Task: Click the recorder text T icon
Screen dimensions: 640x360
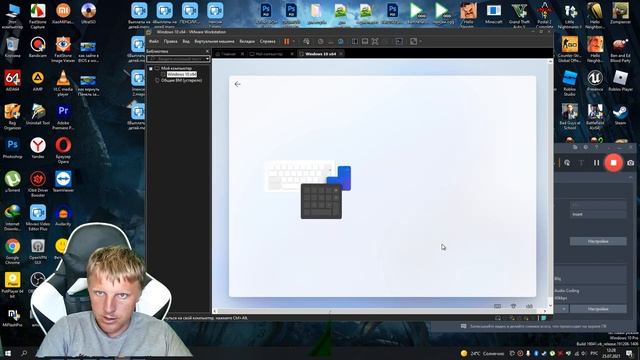Action: click(581, 163)
